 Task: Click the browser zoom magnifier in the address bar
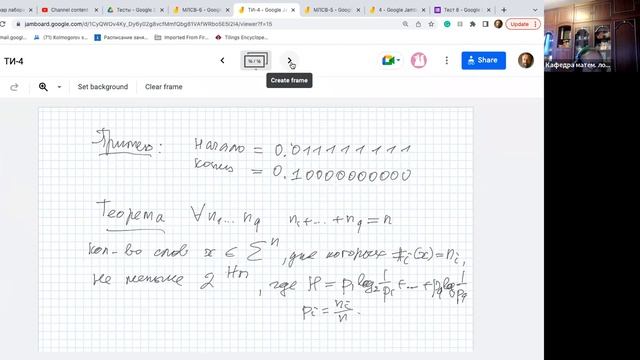pyautogui.click(x=405, y=24)
